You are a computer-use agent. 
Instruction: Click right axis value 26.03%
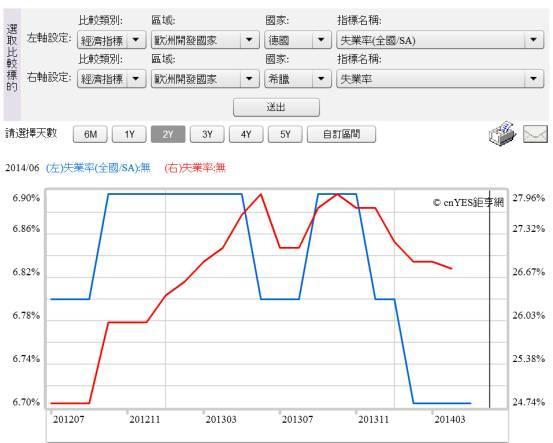click(x=529, y=315)
